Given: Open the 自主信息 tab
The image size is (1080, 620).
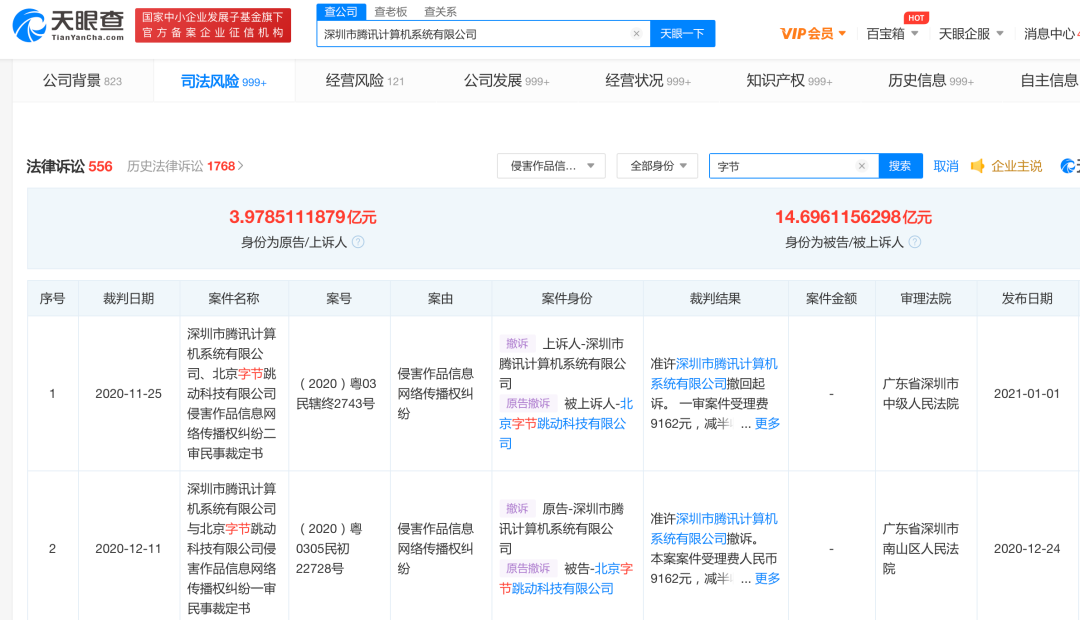Looking at the screenshot, I should [1049, 81].
